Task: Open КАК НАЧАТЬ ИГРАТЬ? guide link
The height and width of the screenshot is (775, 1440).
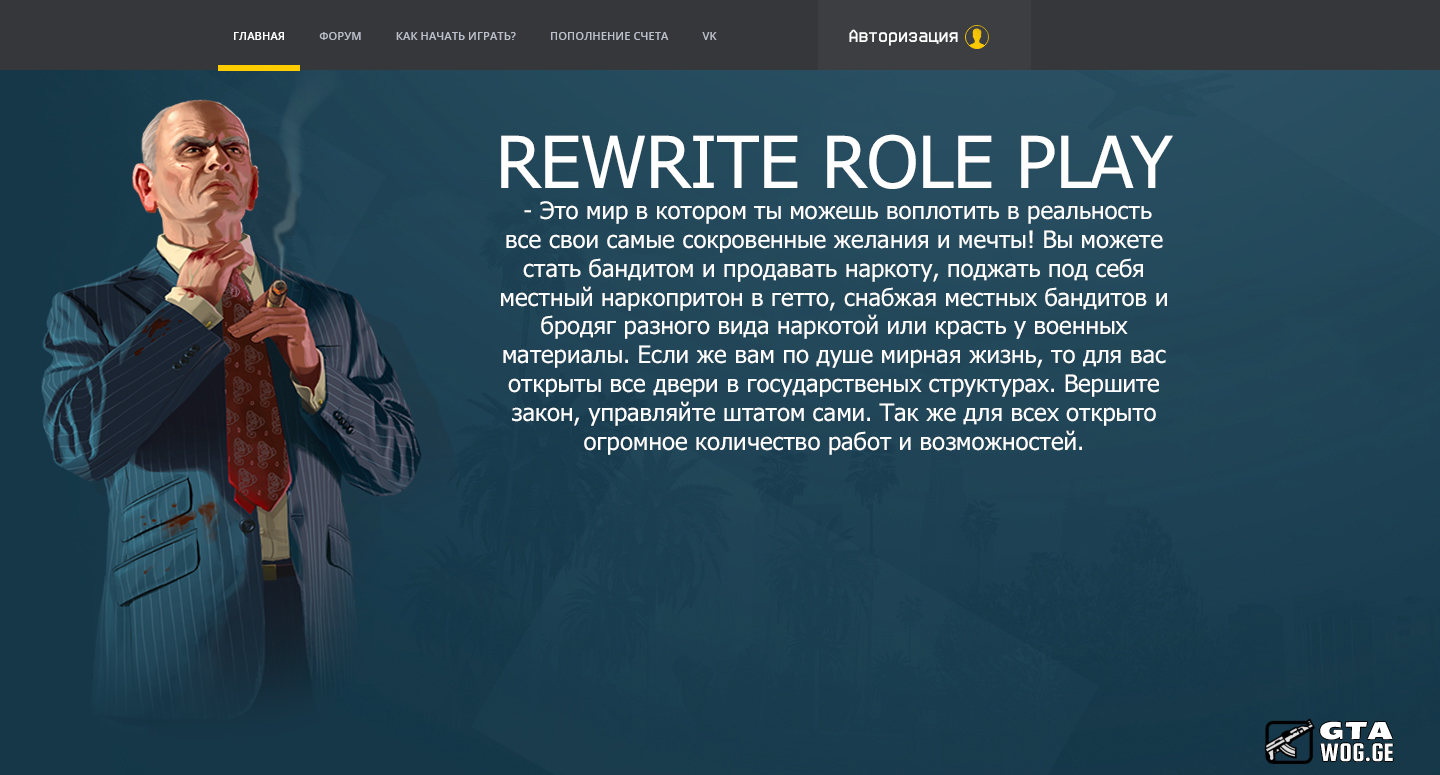Action: 455,36
